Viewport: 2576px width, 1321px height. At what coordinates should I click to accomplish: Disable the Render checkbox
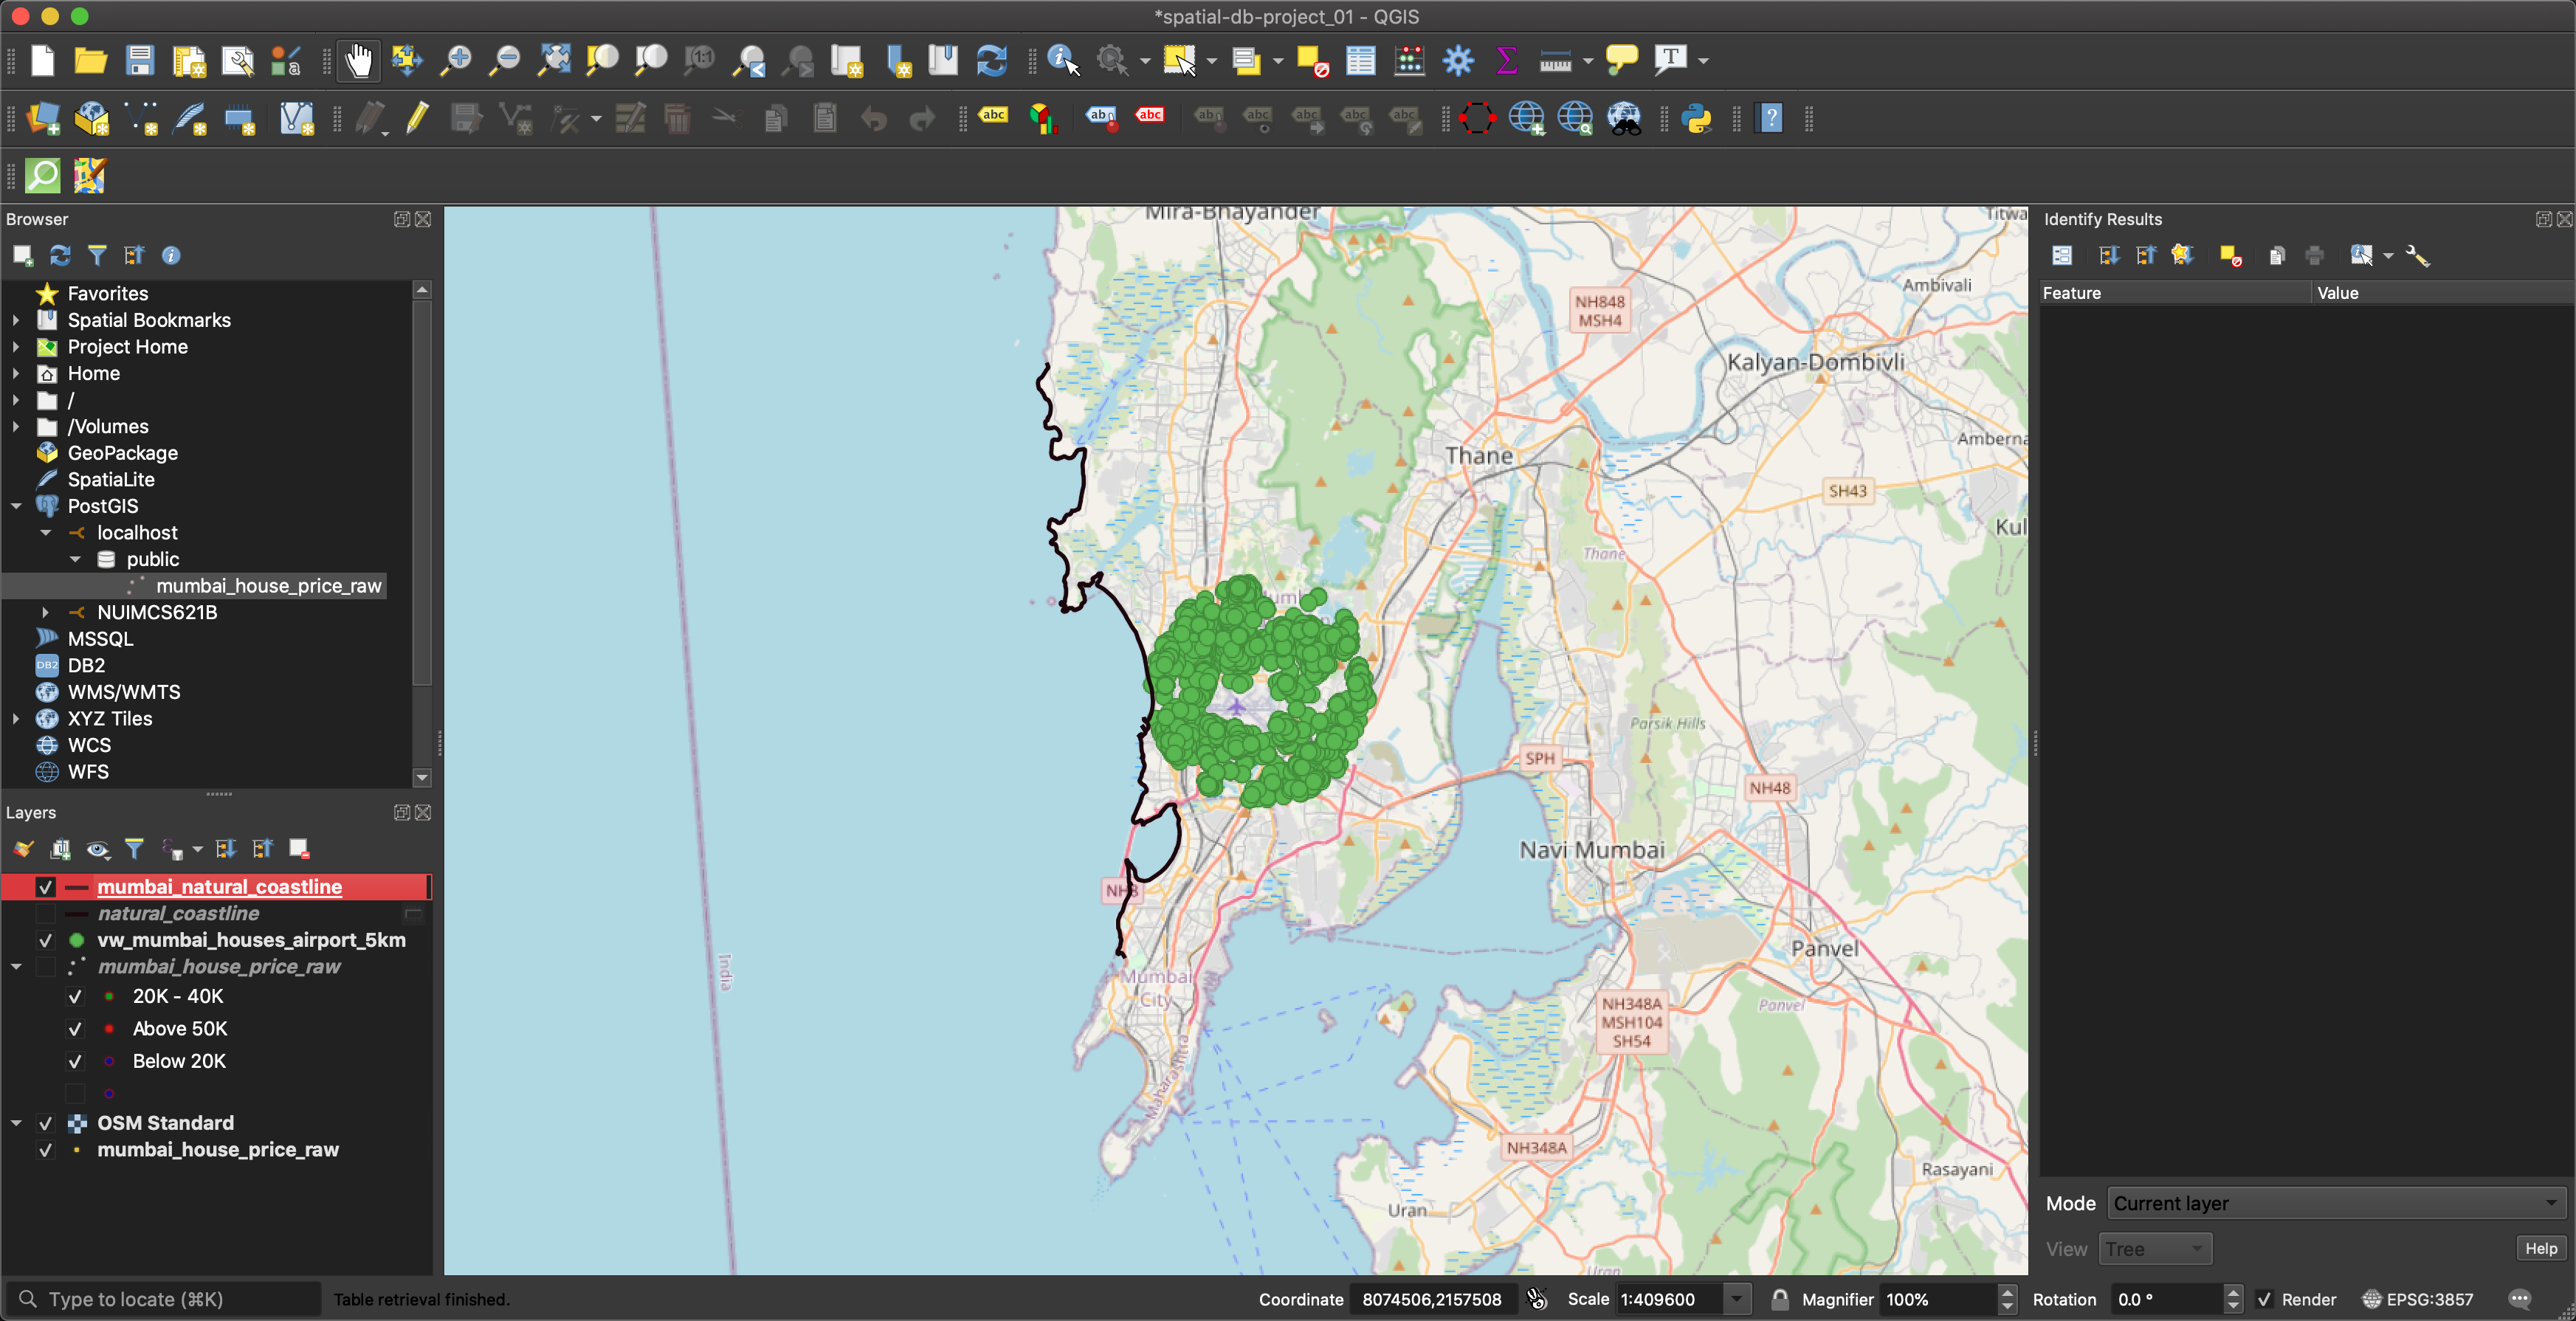pos(2264,1299)
